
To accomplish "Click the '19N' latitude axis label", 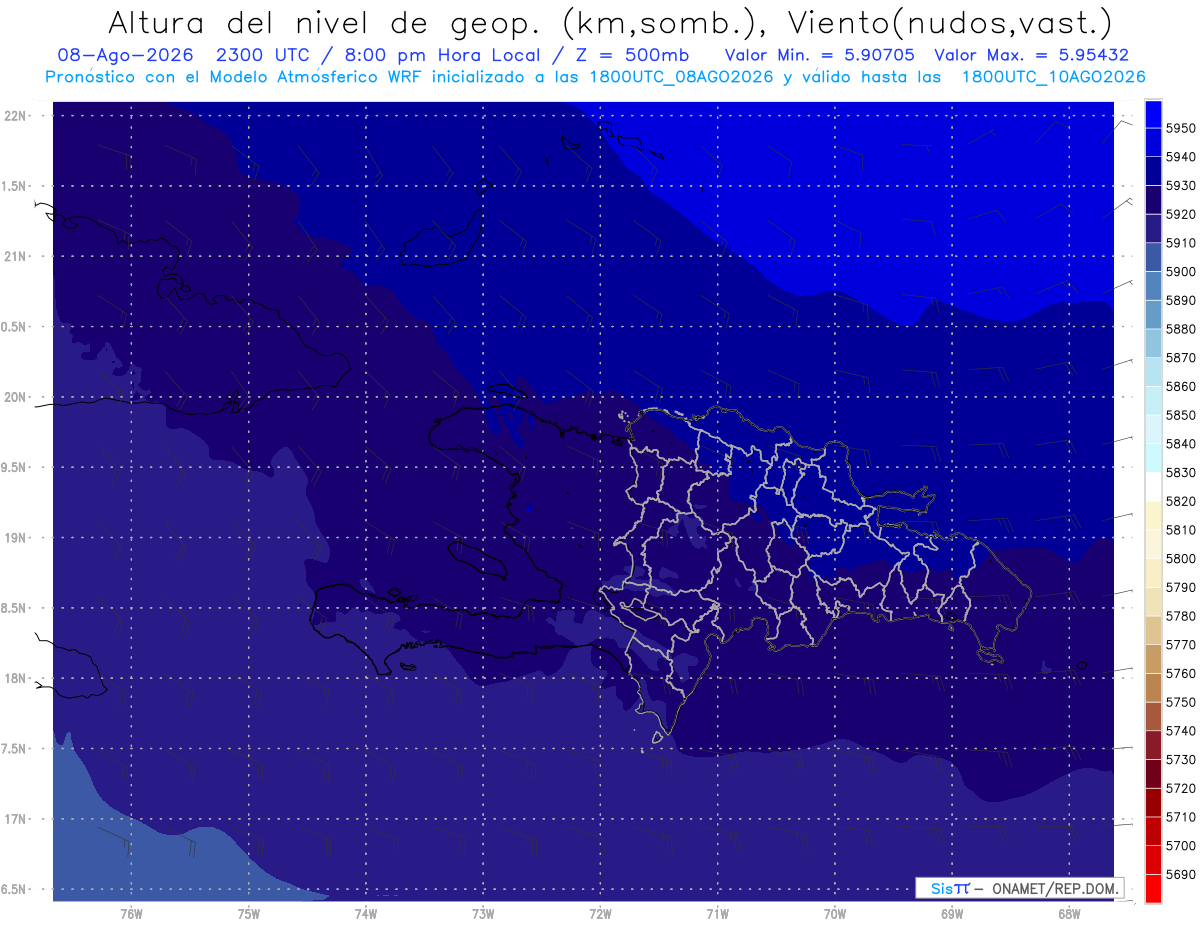I will pyautogui.click(x=16, y=538).
